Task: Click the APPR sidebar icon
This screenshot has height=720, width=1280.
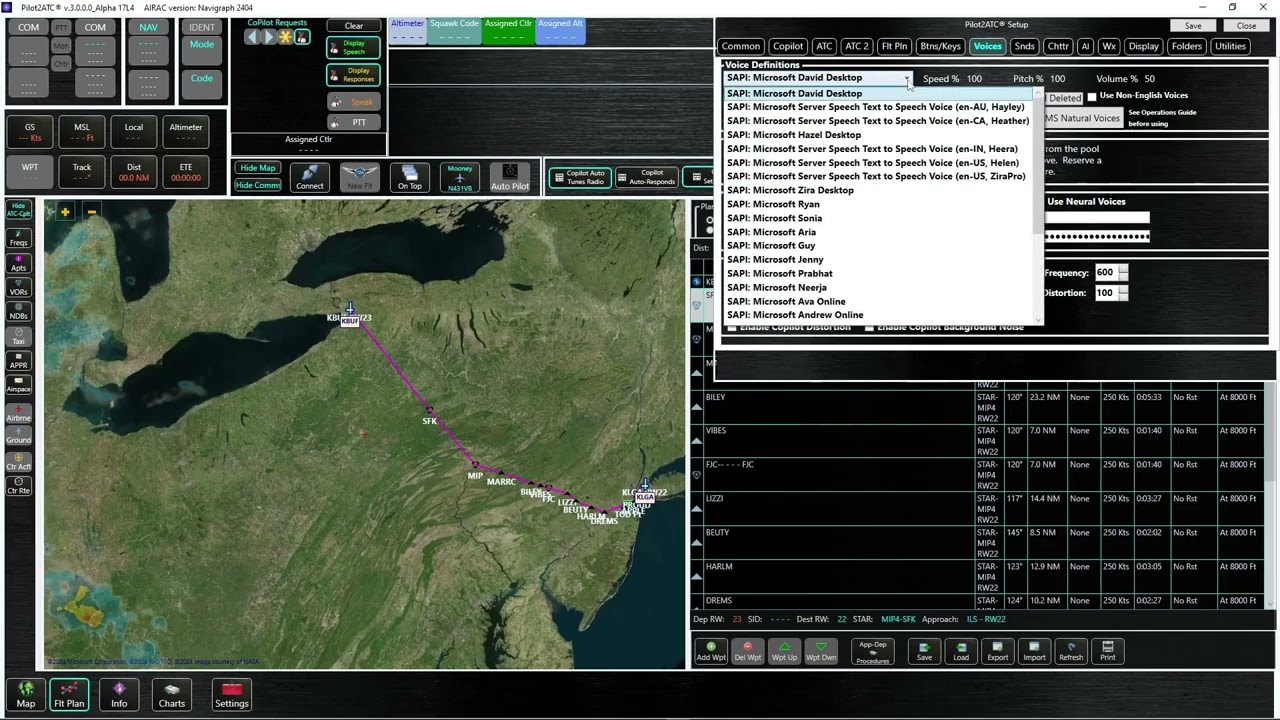Action: [x=18, y=359]
